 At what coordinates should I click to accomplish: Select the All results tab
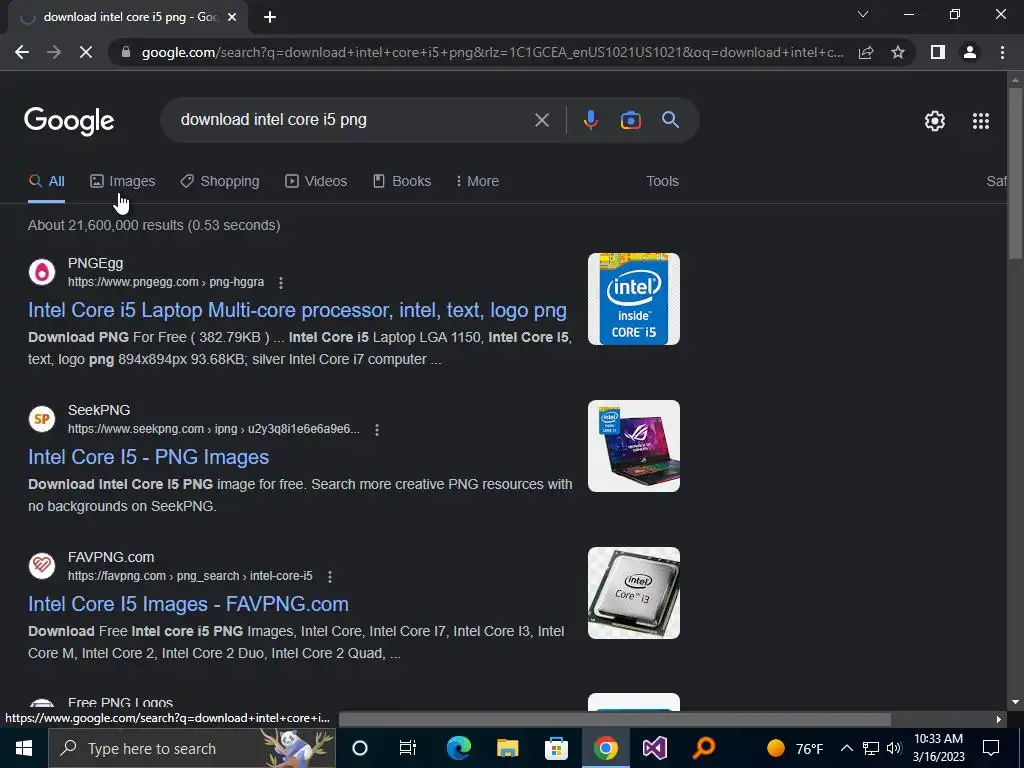click(x=46, y=181)
